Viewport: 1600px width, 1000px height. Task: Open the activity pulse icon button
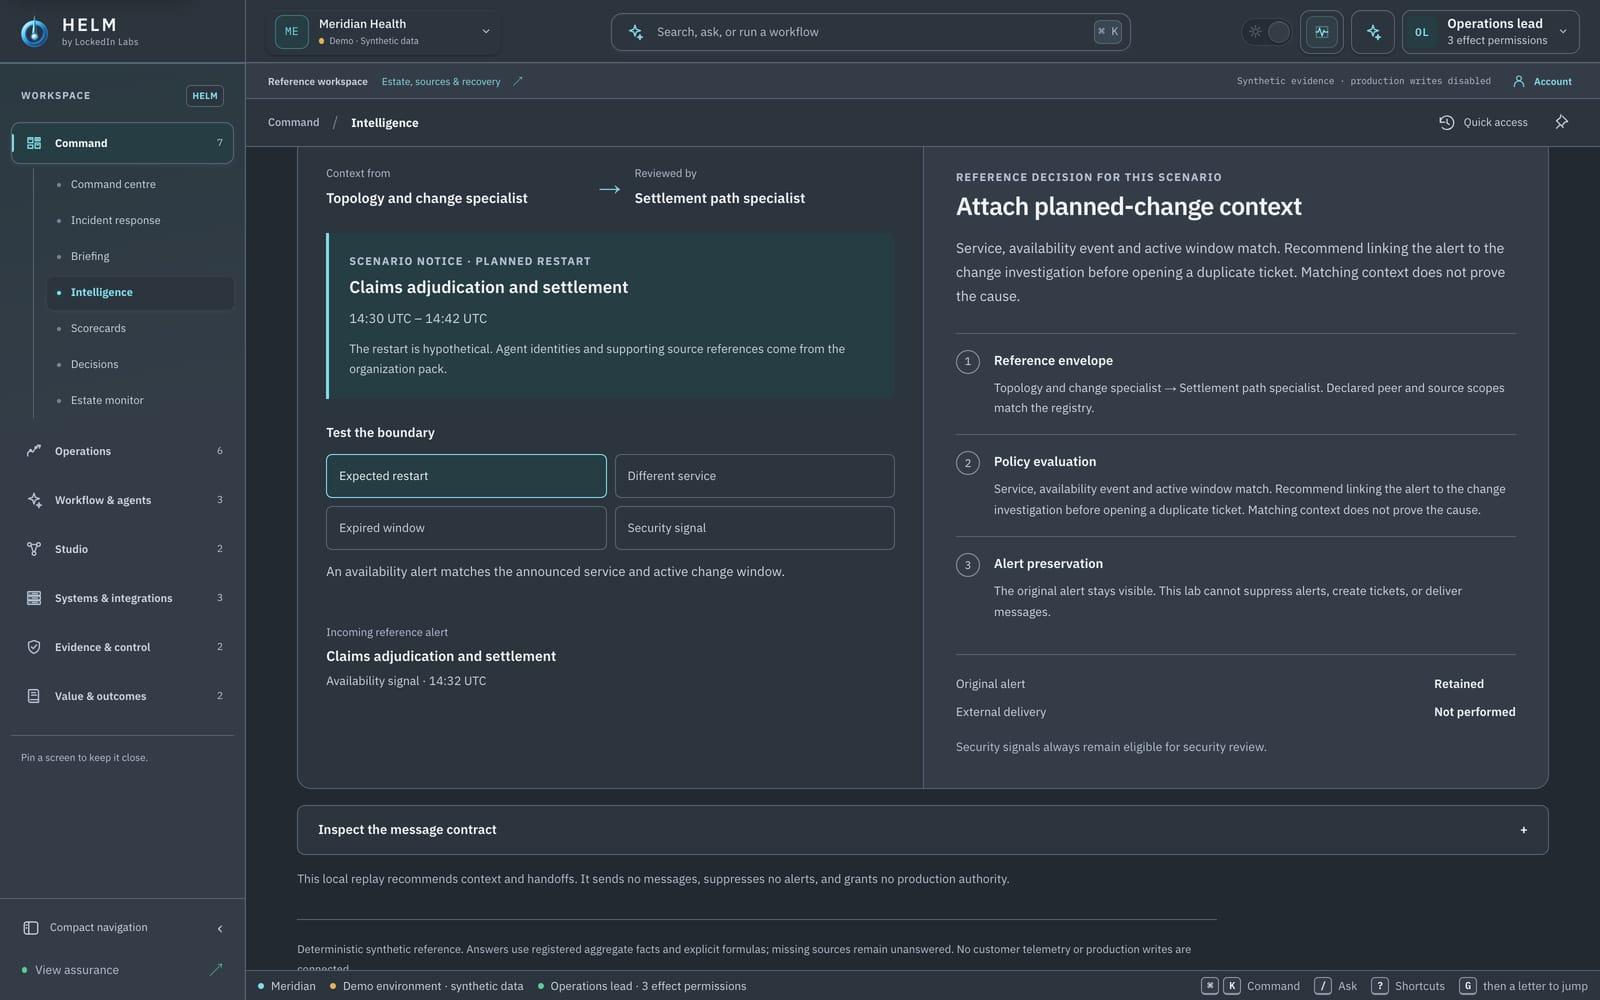pyautogui.click(x=1322, y=32)
